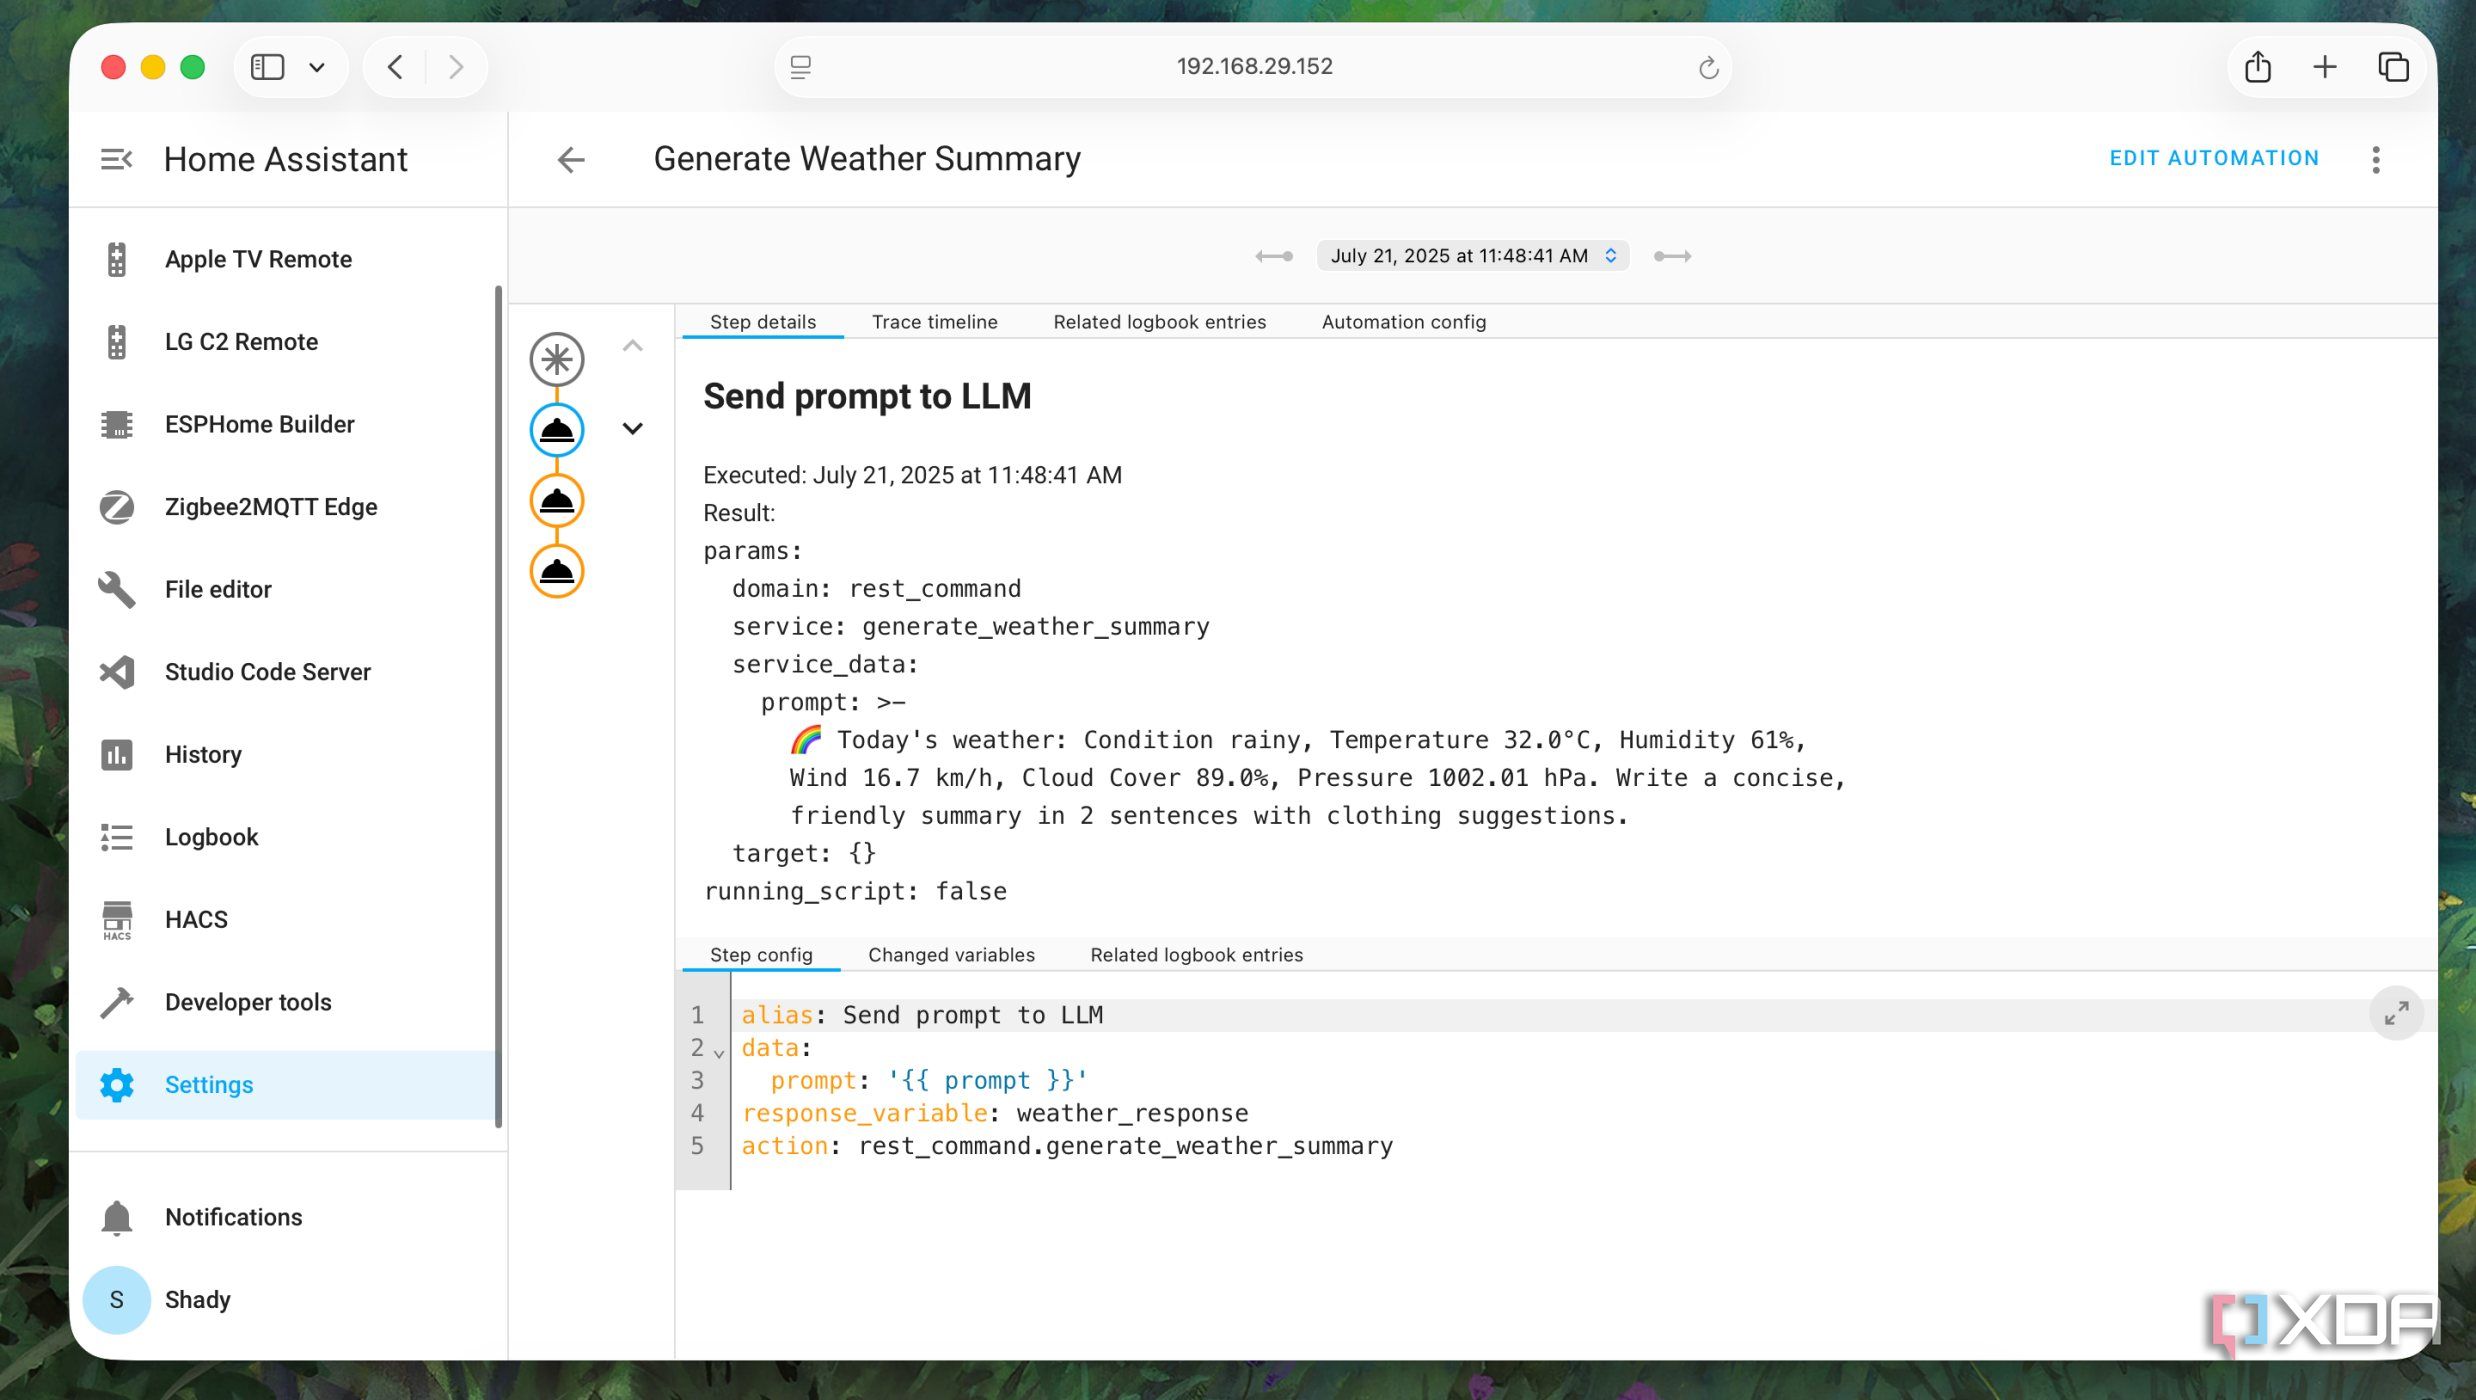Show Safari tab overview
The height and width of the screenshot is (1400, 2476).
pos(2393,67)
